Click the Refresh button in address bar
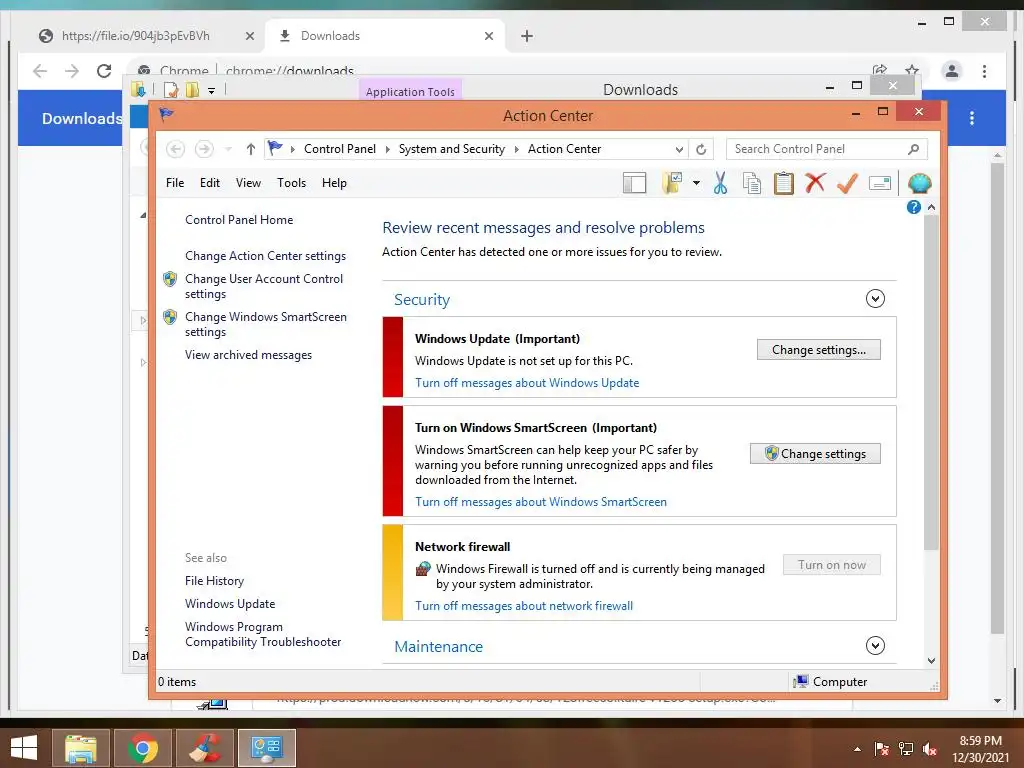 pyautogui.click(x=701, y=150)
